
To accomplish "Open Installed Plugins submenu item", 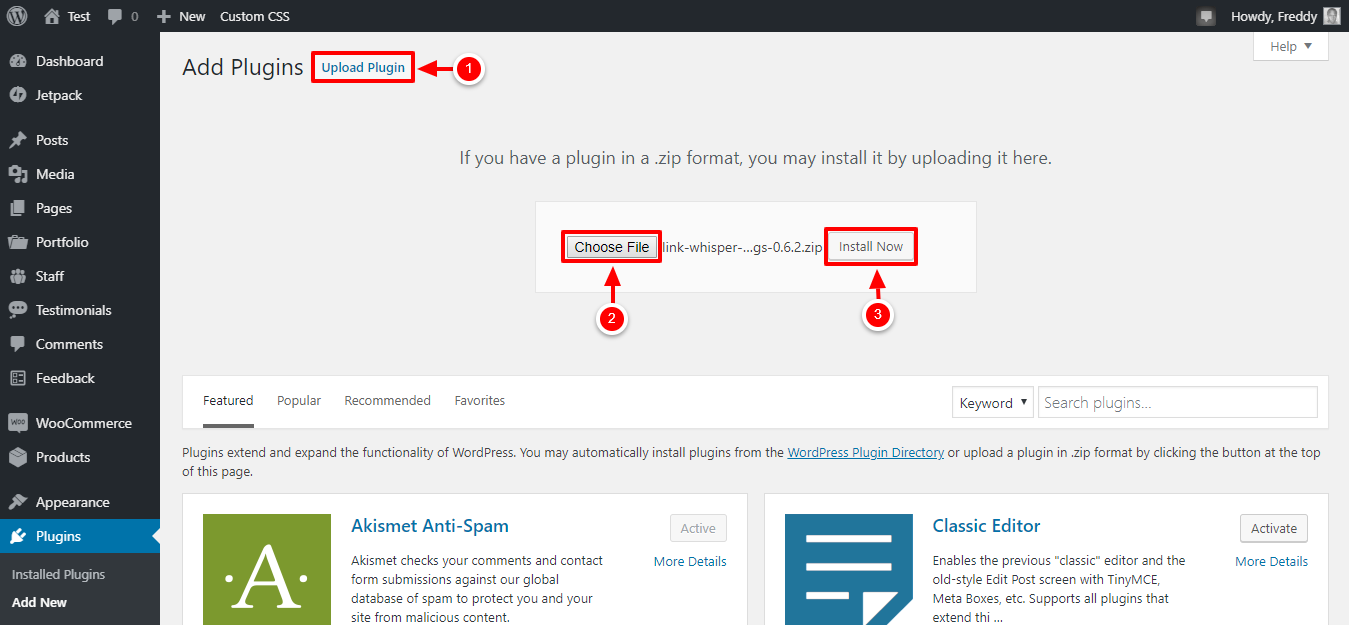I will (x=58, y=574).
